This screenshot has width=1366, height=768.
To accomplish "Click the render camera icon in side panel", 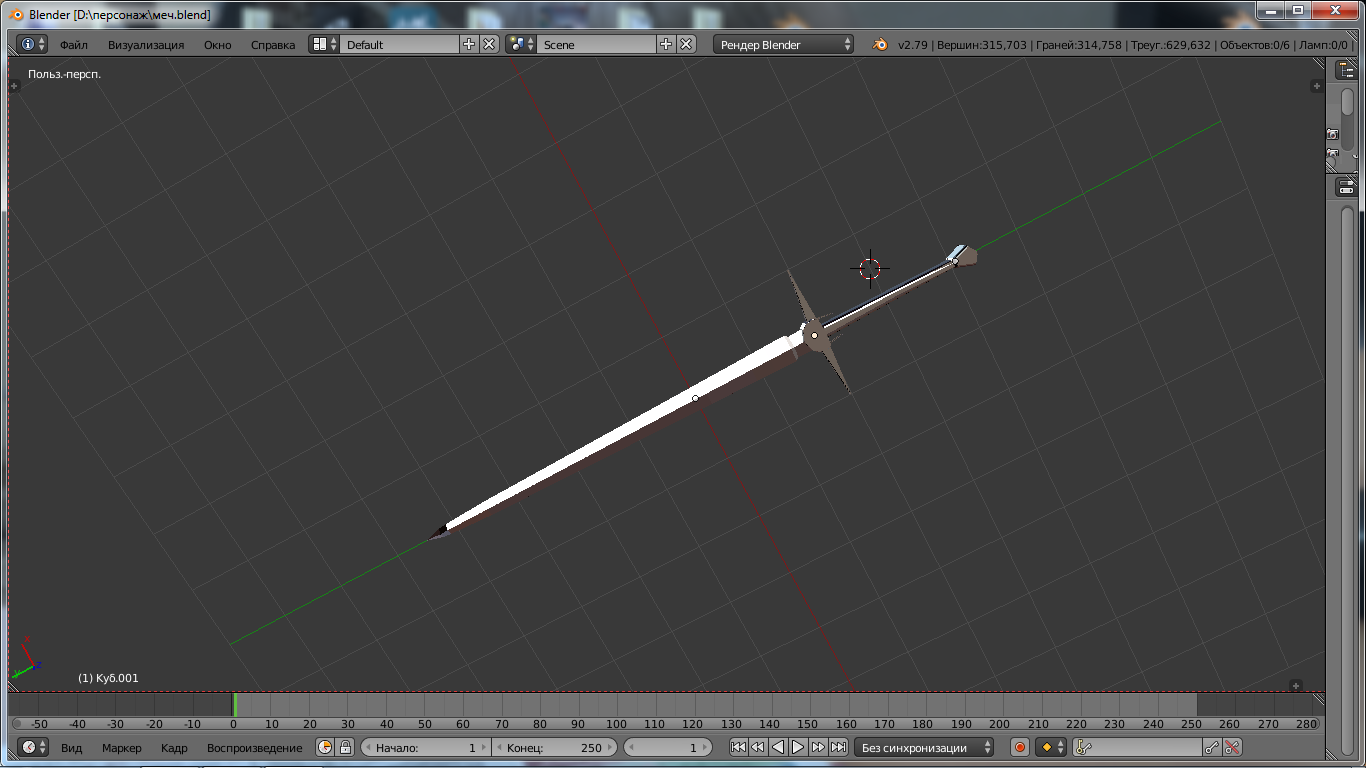I will [x=1332, y=134].
